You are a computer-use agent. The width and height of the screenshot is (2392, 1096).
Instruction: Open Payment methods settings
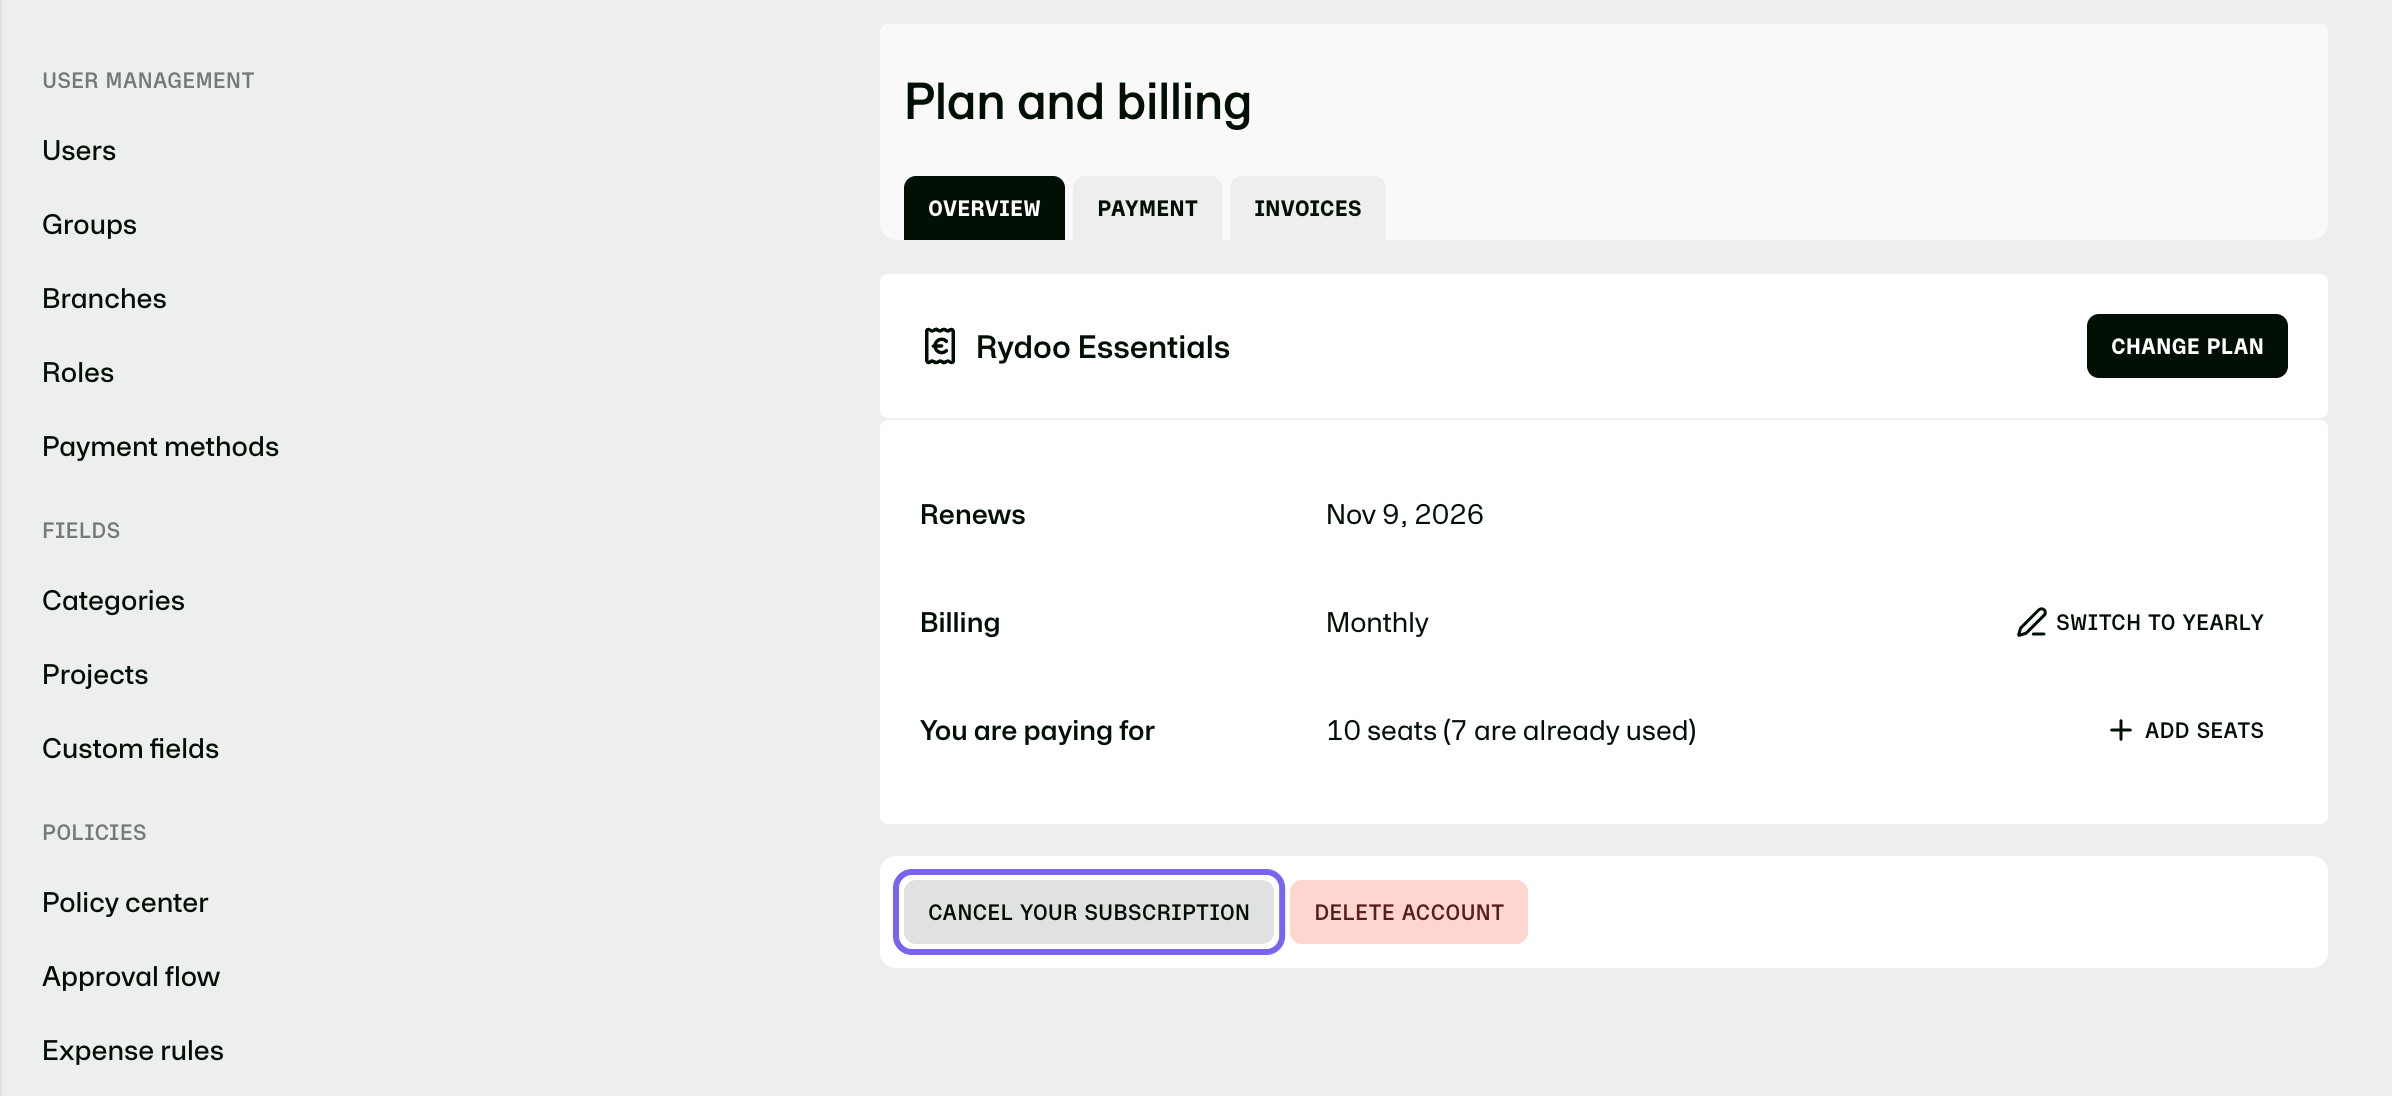tap(160, 446)
